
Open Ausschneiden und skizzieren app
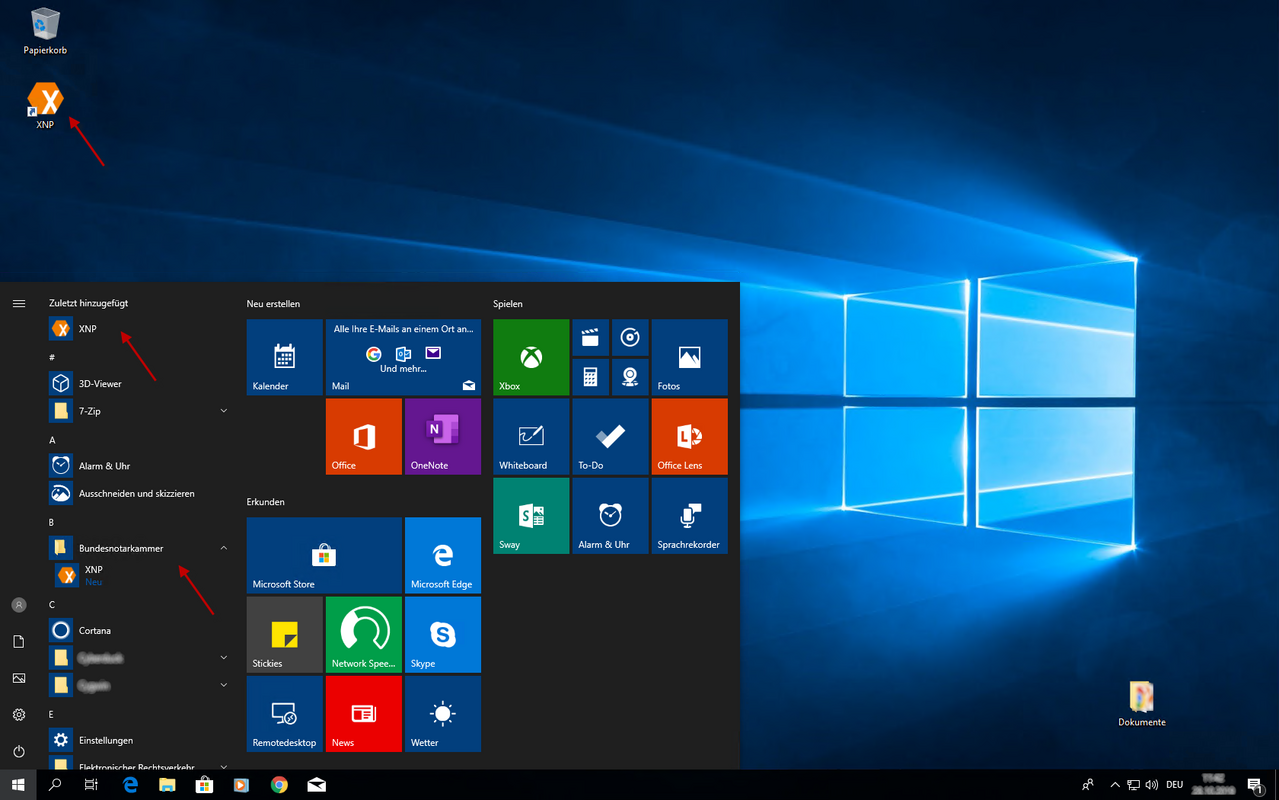point(138,493)
